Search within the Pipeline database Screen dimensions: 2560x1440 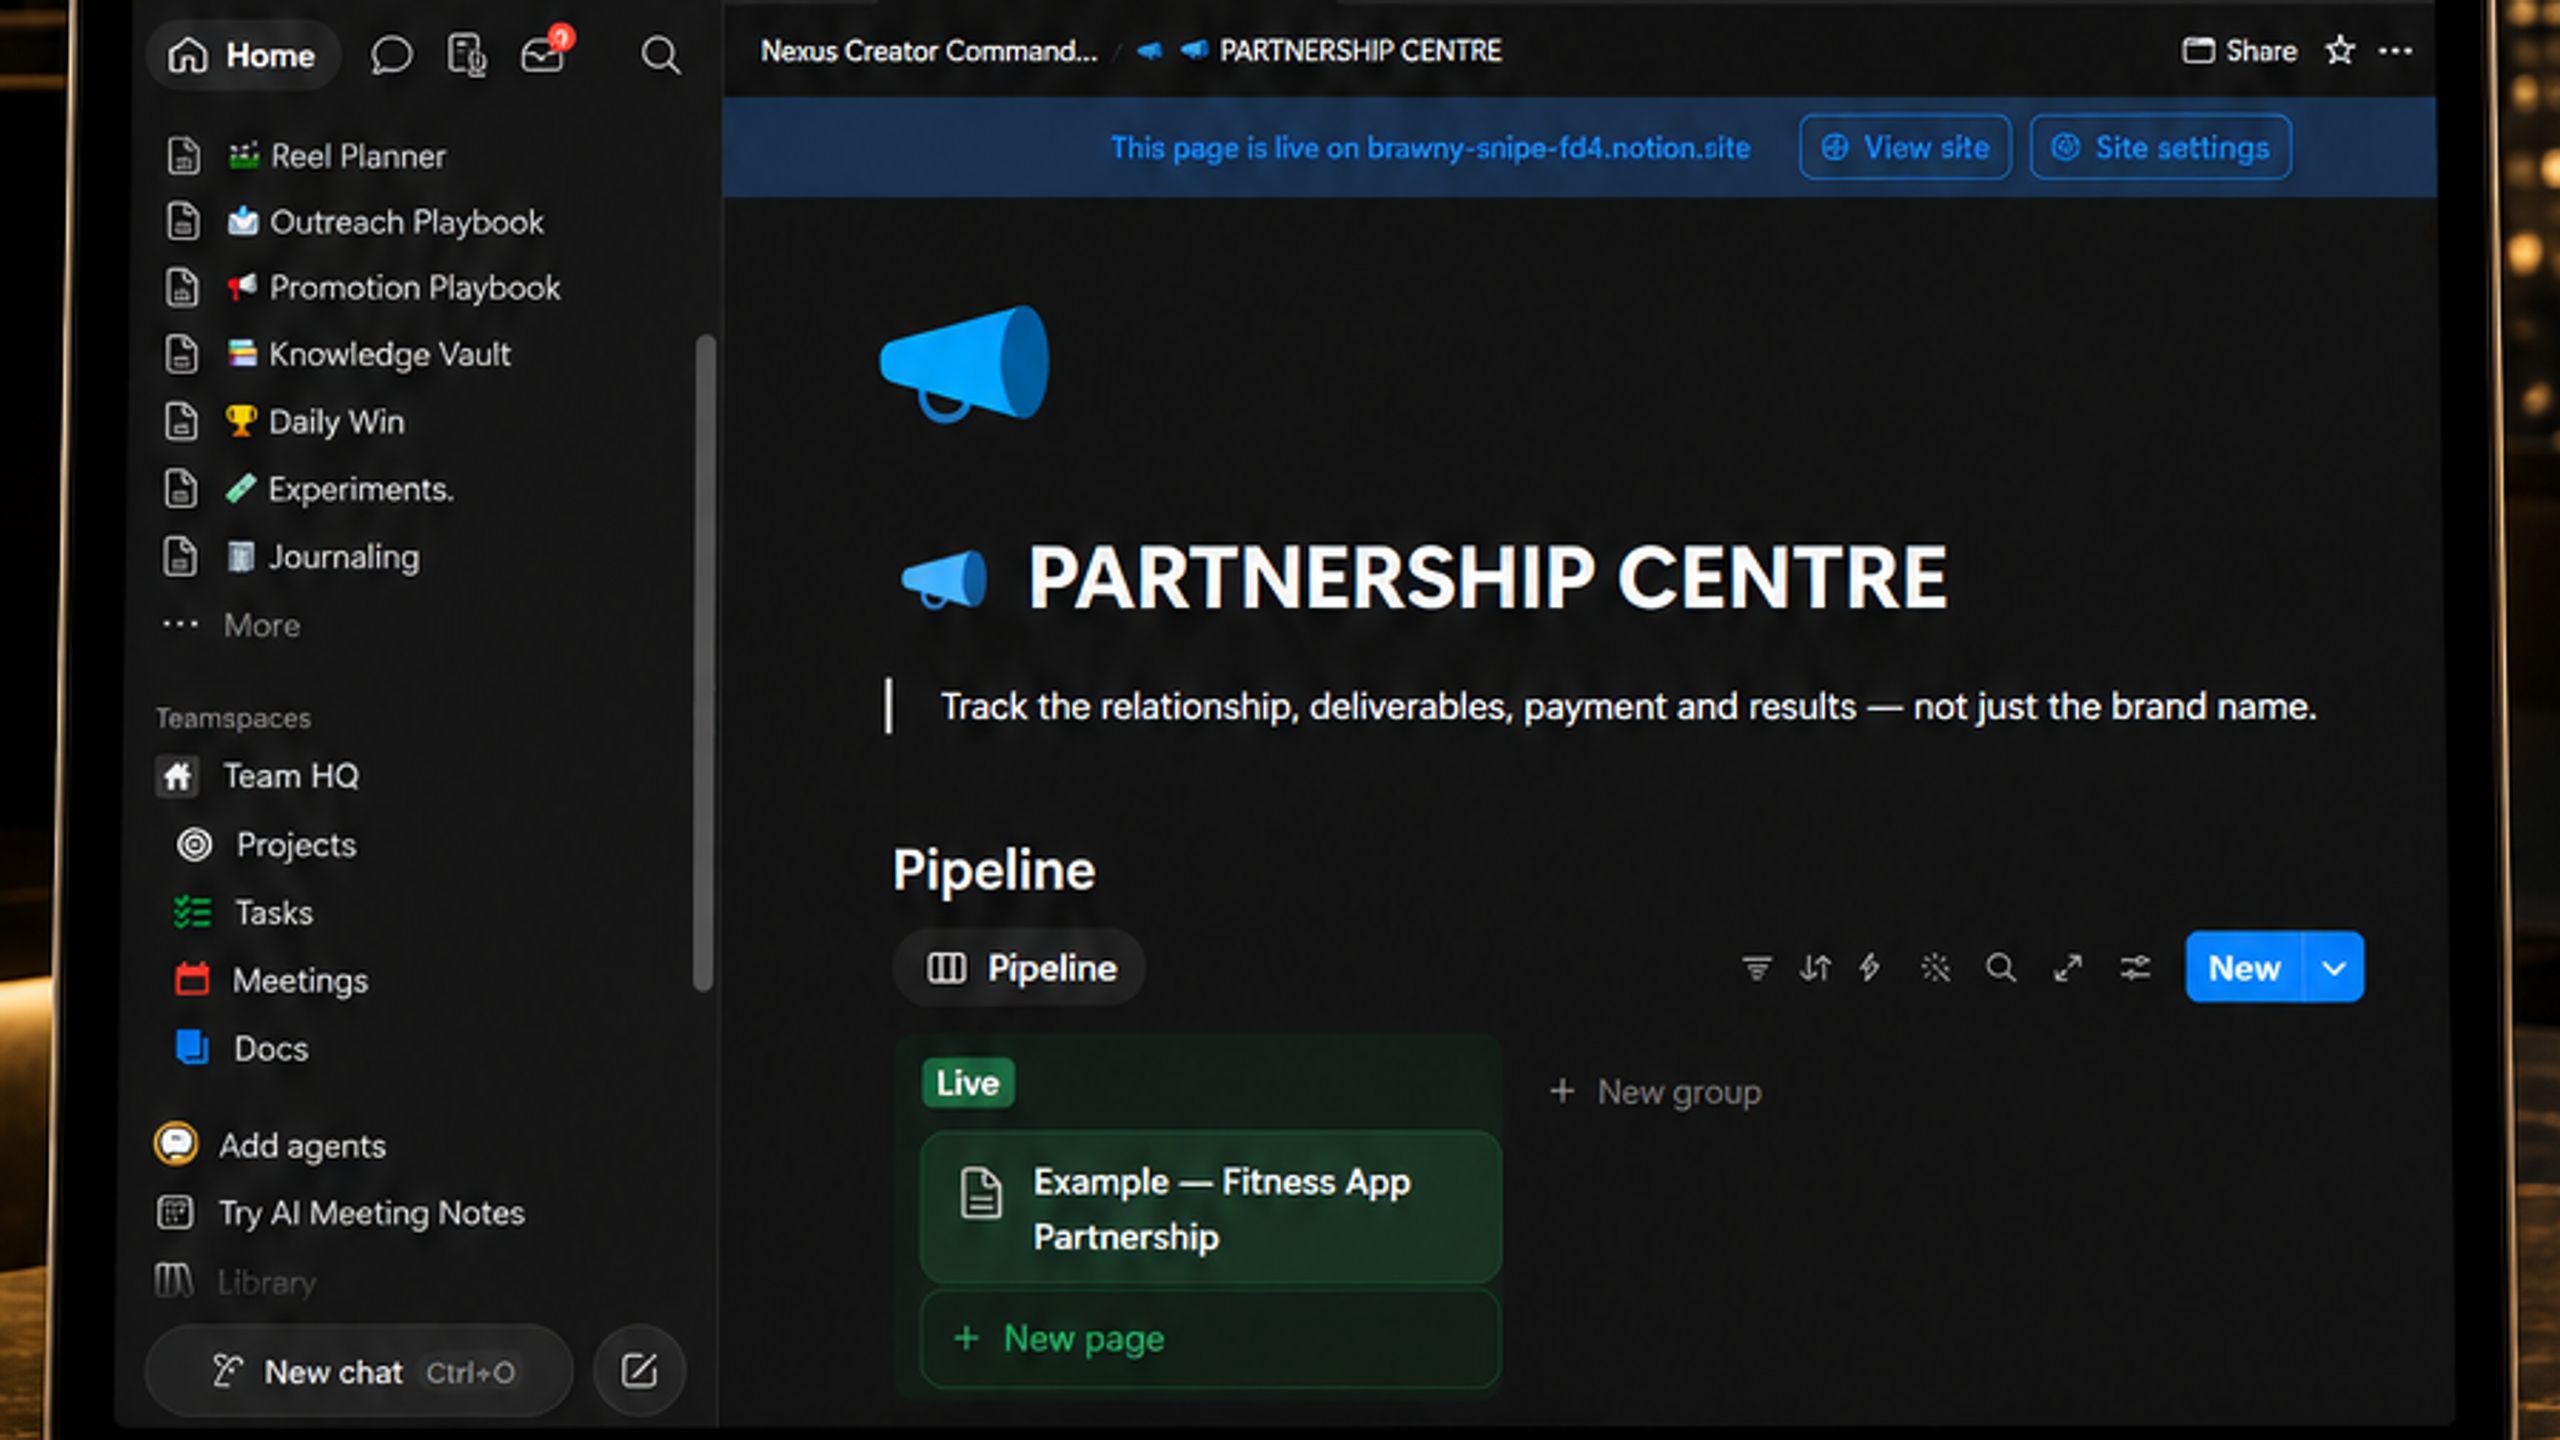tap(2001, 968)
